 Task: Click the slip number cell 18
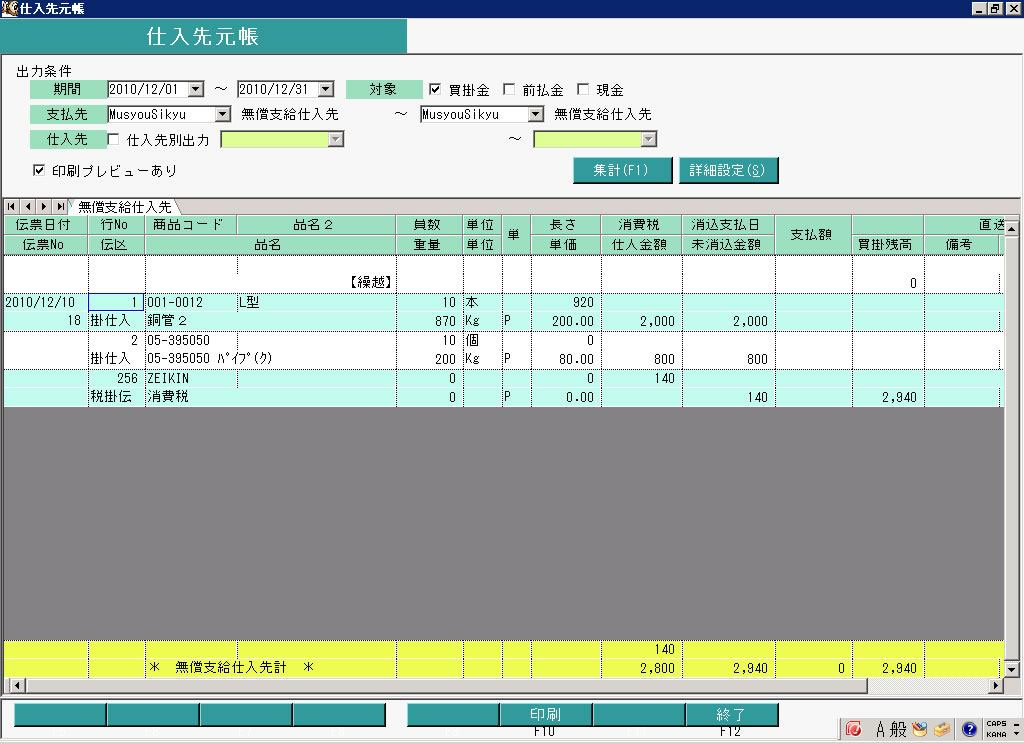45,321
